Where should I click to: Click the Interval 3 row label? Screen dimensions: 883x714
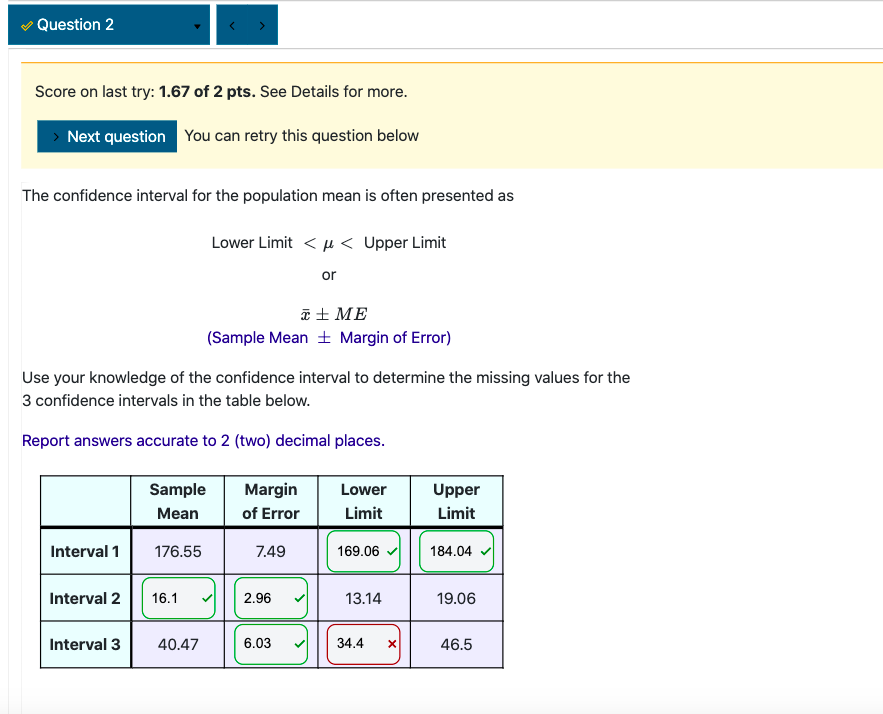(x=85, y=644)
